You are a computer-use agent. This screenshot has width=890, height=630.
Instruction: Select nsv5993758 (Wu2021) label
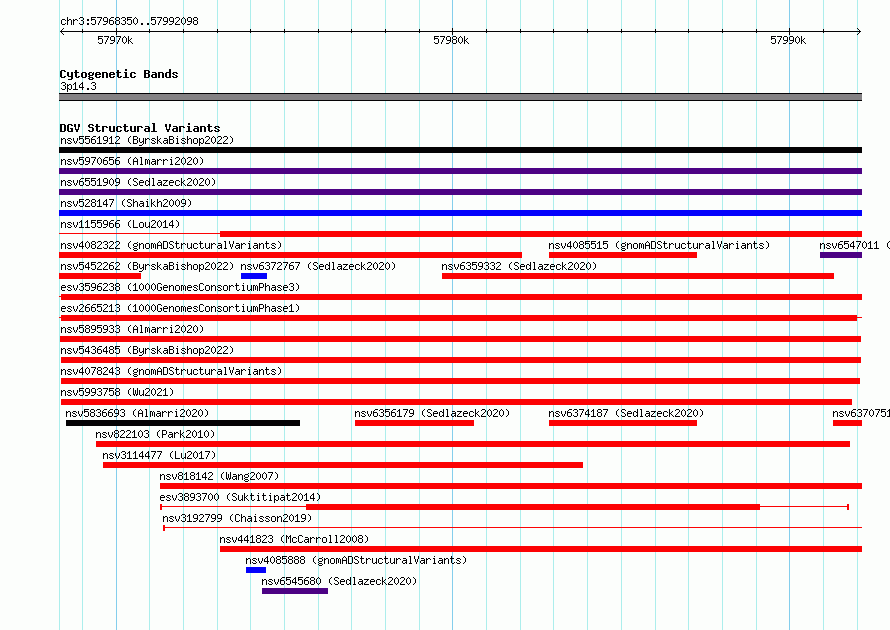pyautogui.click(x=117, y=392)
